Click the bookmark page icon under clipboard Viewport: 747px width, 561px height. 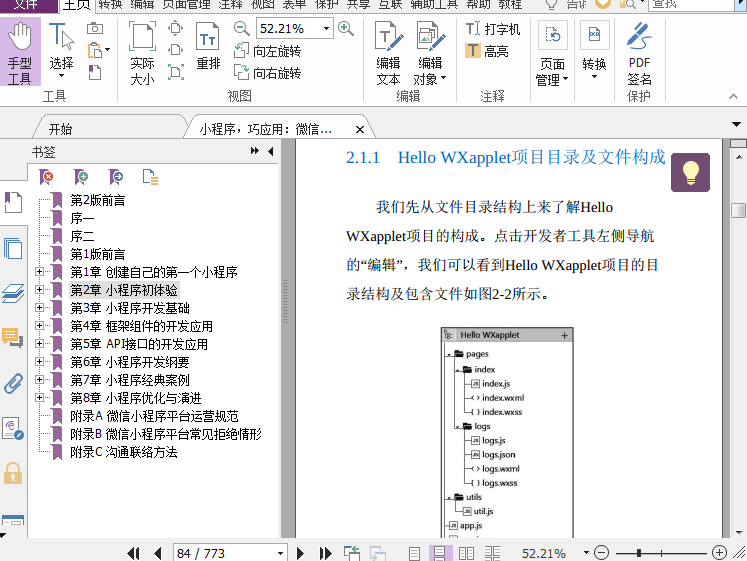95,72
